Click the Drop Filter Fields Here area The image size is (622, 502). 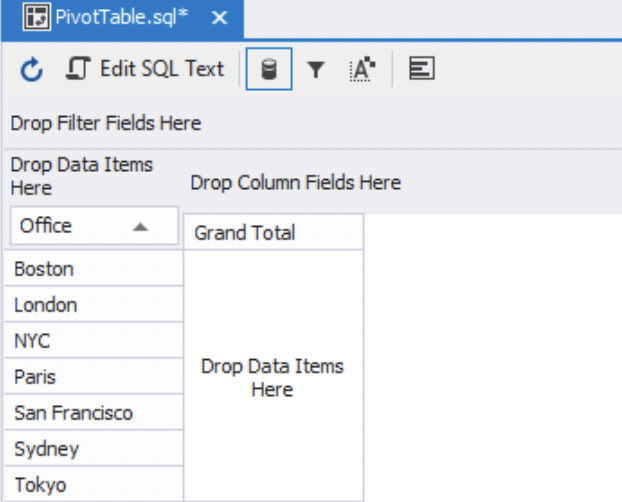tap(106, 123)
